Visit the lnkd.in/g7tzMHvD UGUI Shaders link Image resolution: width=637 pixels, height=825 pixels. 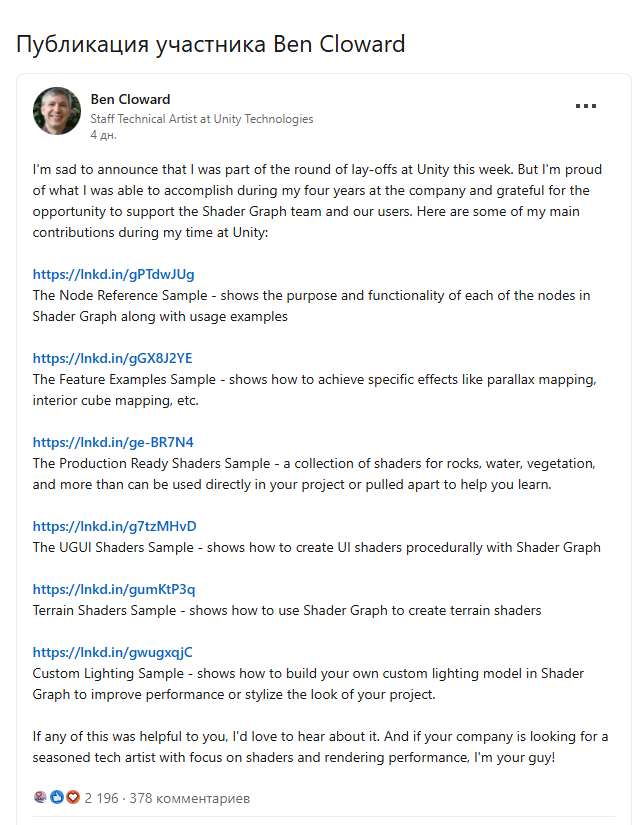(114, 526)
